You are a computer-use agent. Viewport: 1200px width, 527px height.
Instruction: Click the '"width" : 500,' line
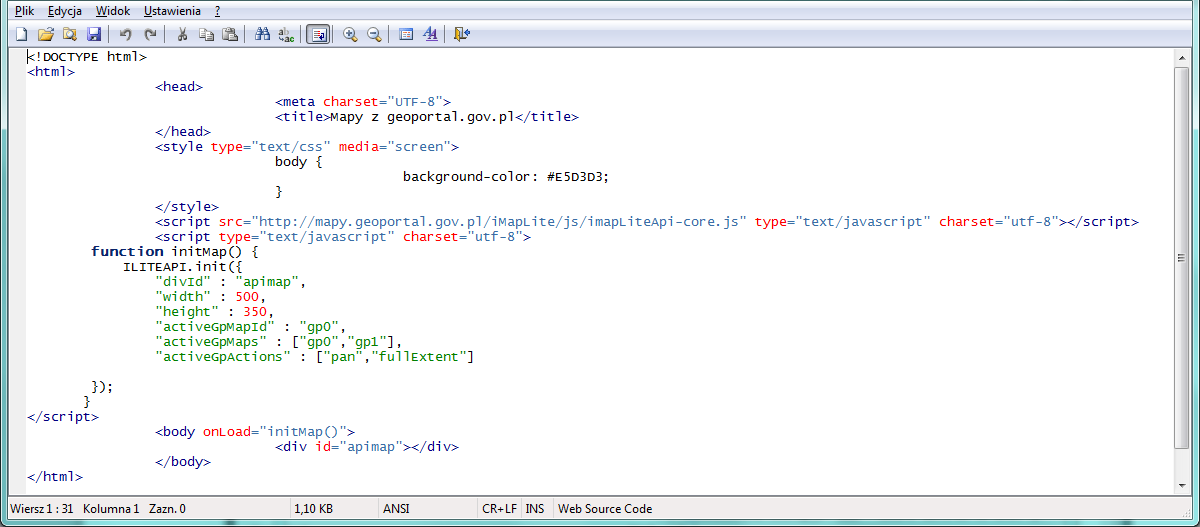coord(211,297)
